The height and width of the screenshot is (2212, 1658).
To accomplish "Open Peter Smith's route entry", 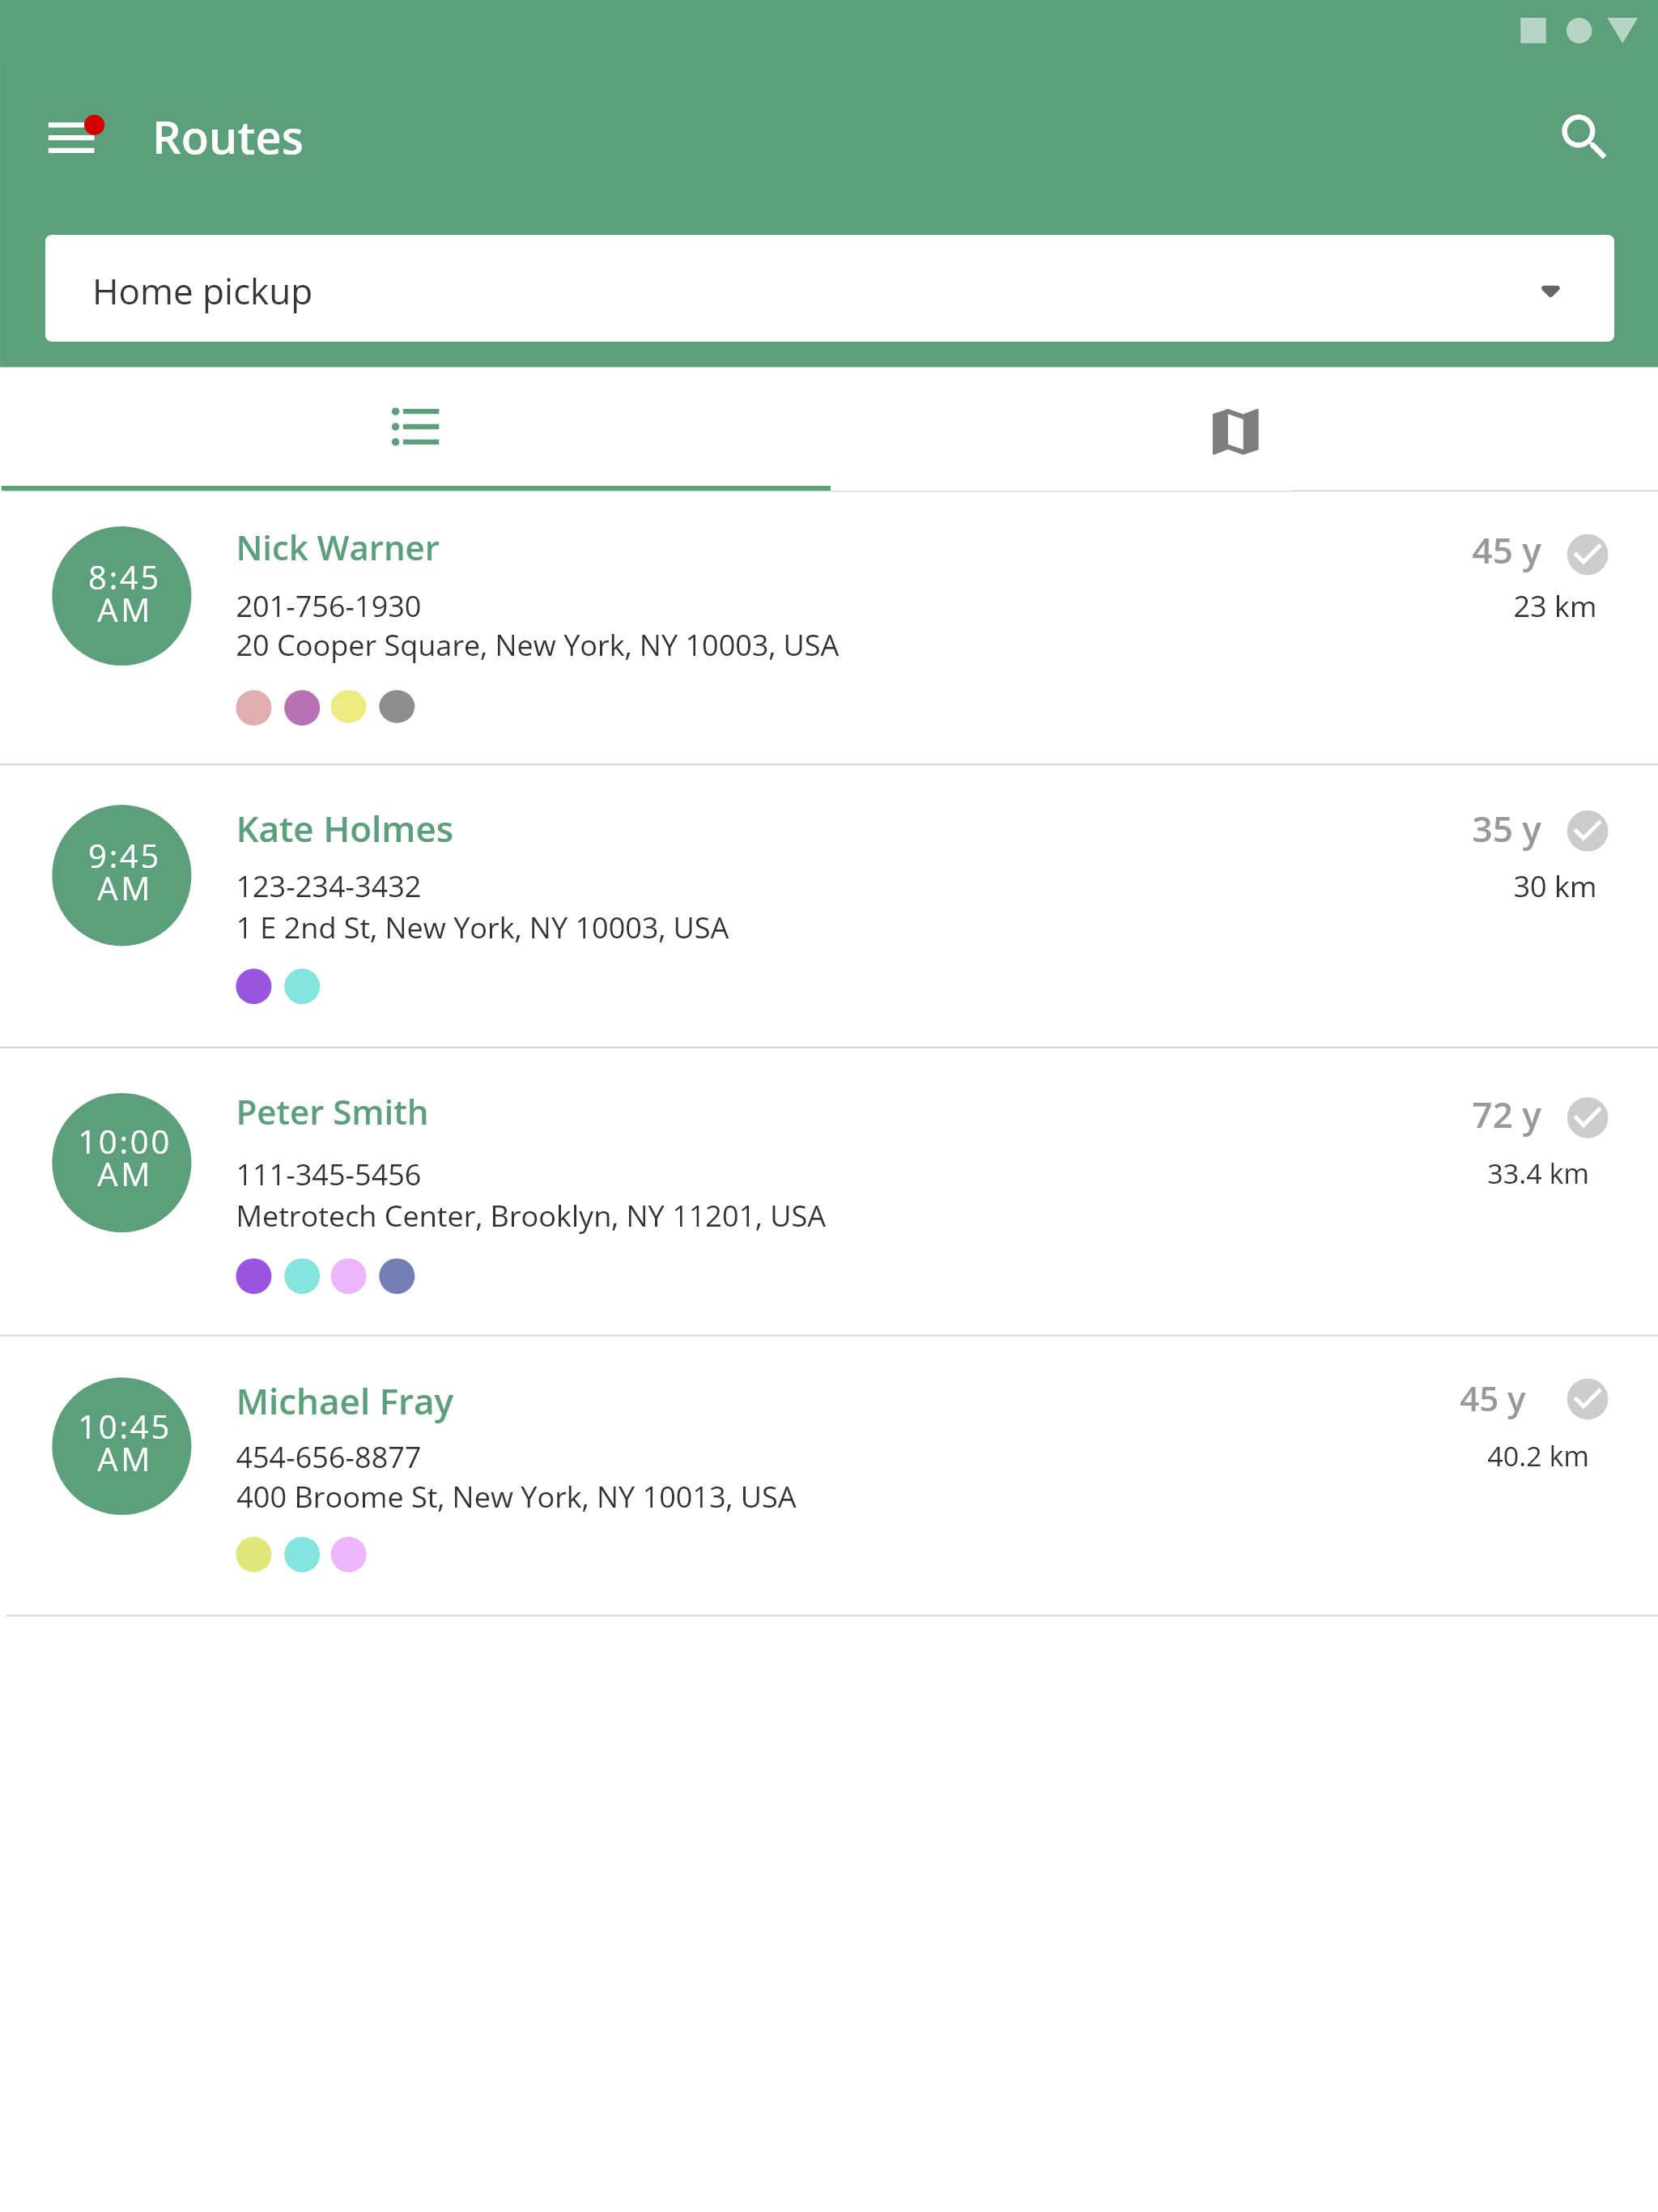I will pos(829,1192).
